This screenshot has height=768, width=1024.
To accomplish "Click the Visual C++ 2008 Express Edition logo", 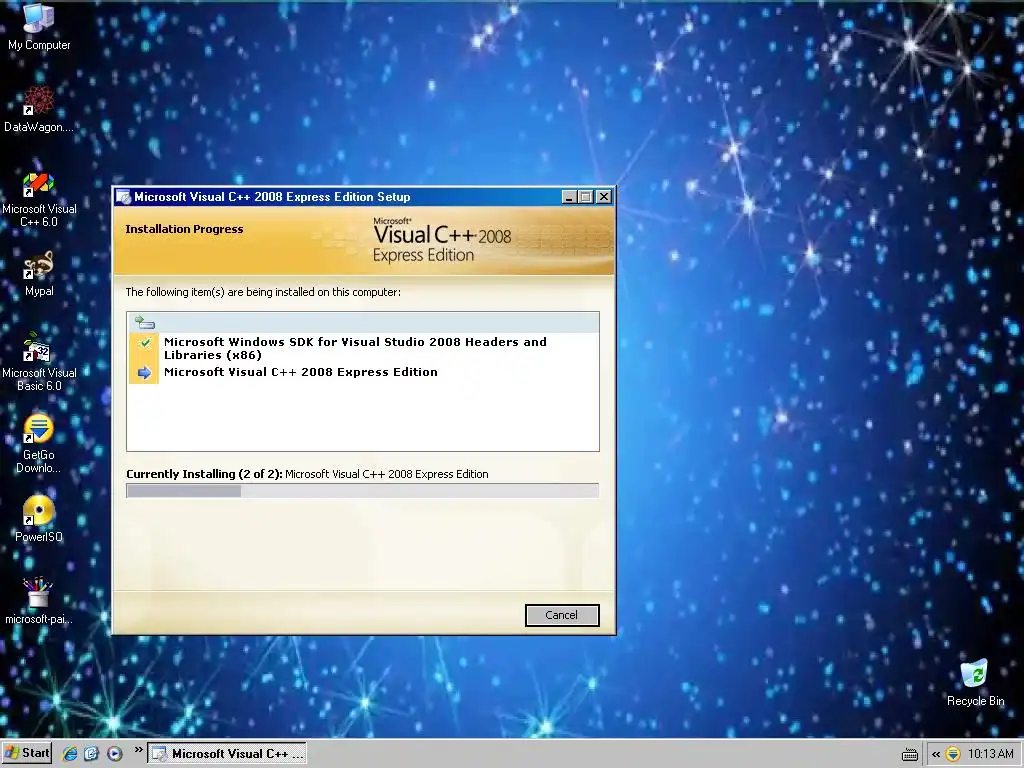I will (442, 240).
